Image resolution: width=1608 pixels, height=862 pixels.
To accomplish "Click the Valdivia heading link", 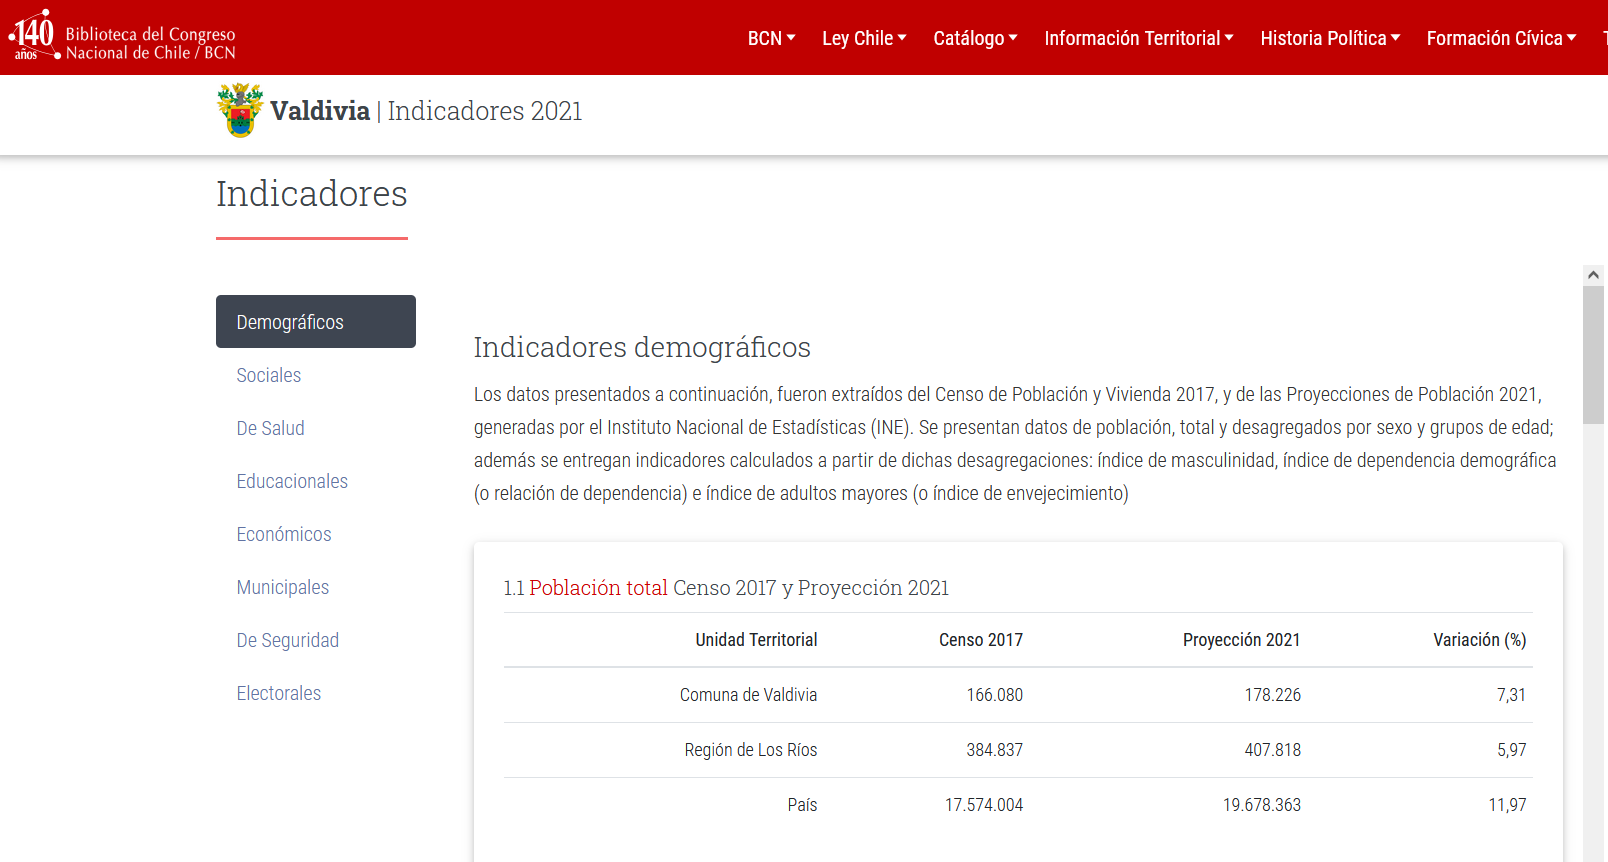I will [320, 111].
